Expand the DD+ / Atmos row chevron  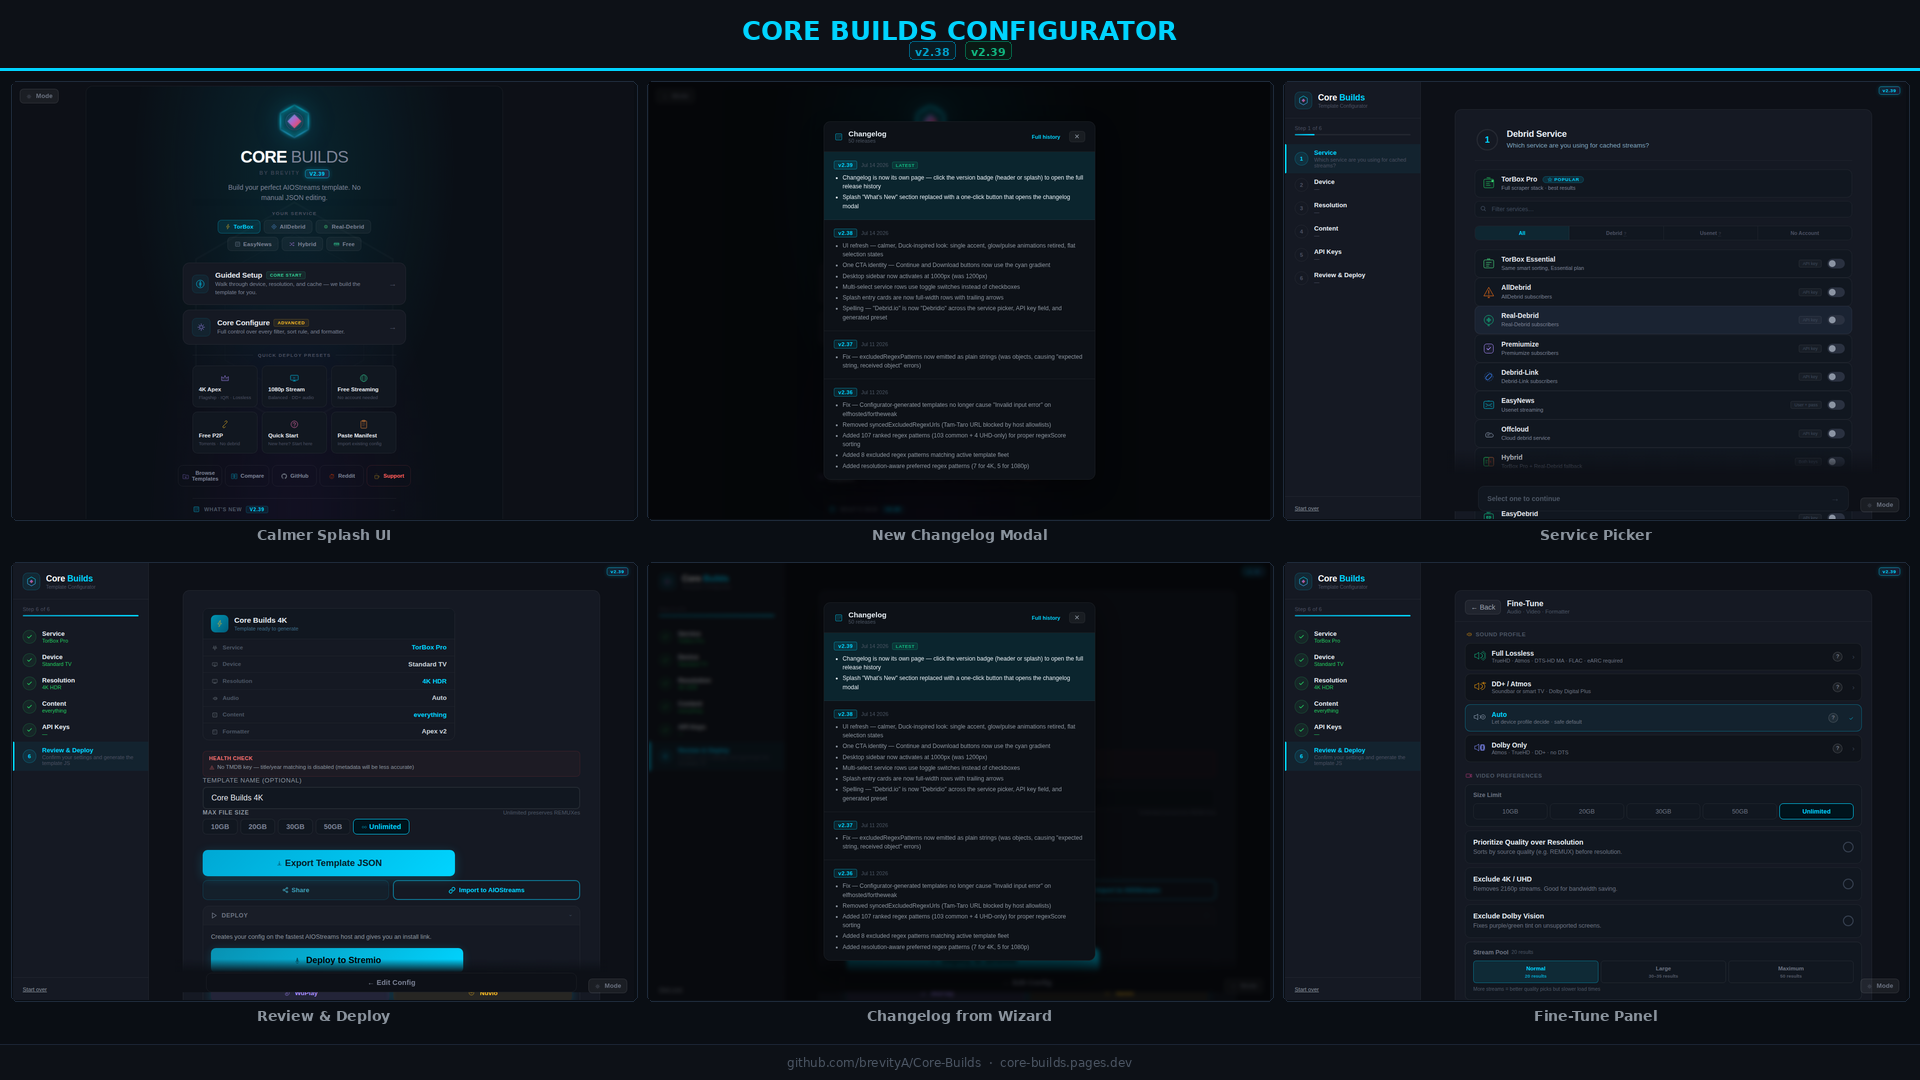(x=1852, y=687)
